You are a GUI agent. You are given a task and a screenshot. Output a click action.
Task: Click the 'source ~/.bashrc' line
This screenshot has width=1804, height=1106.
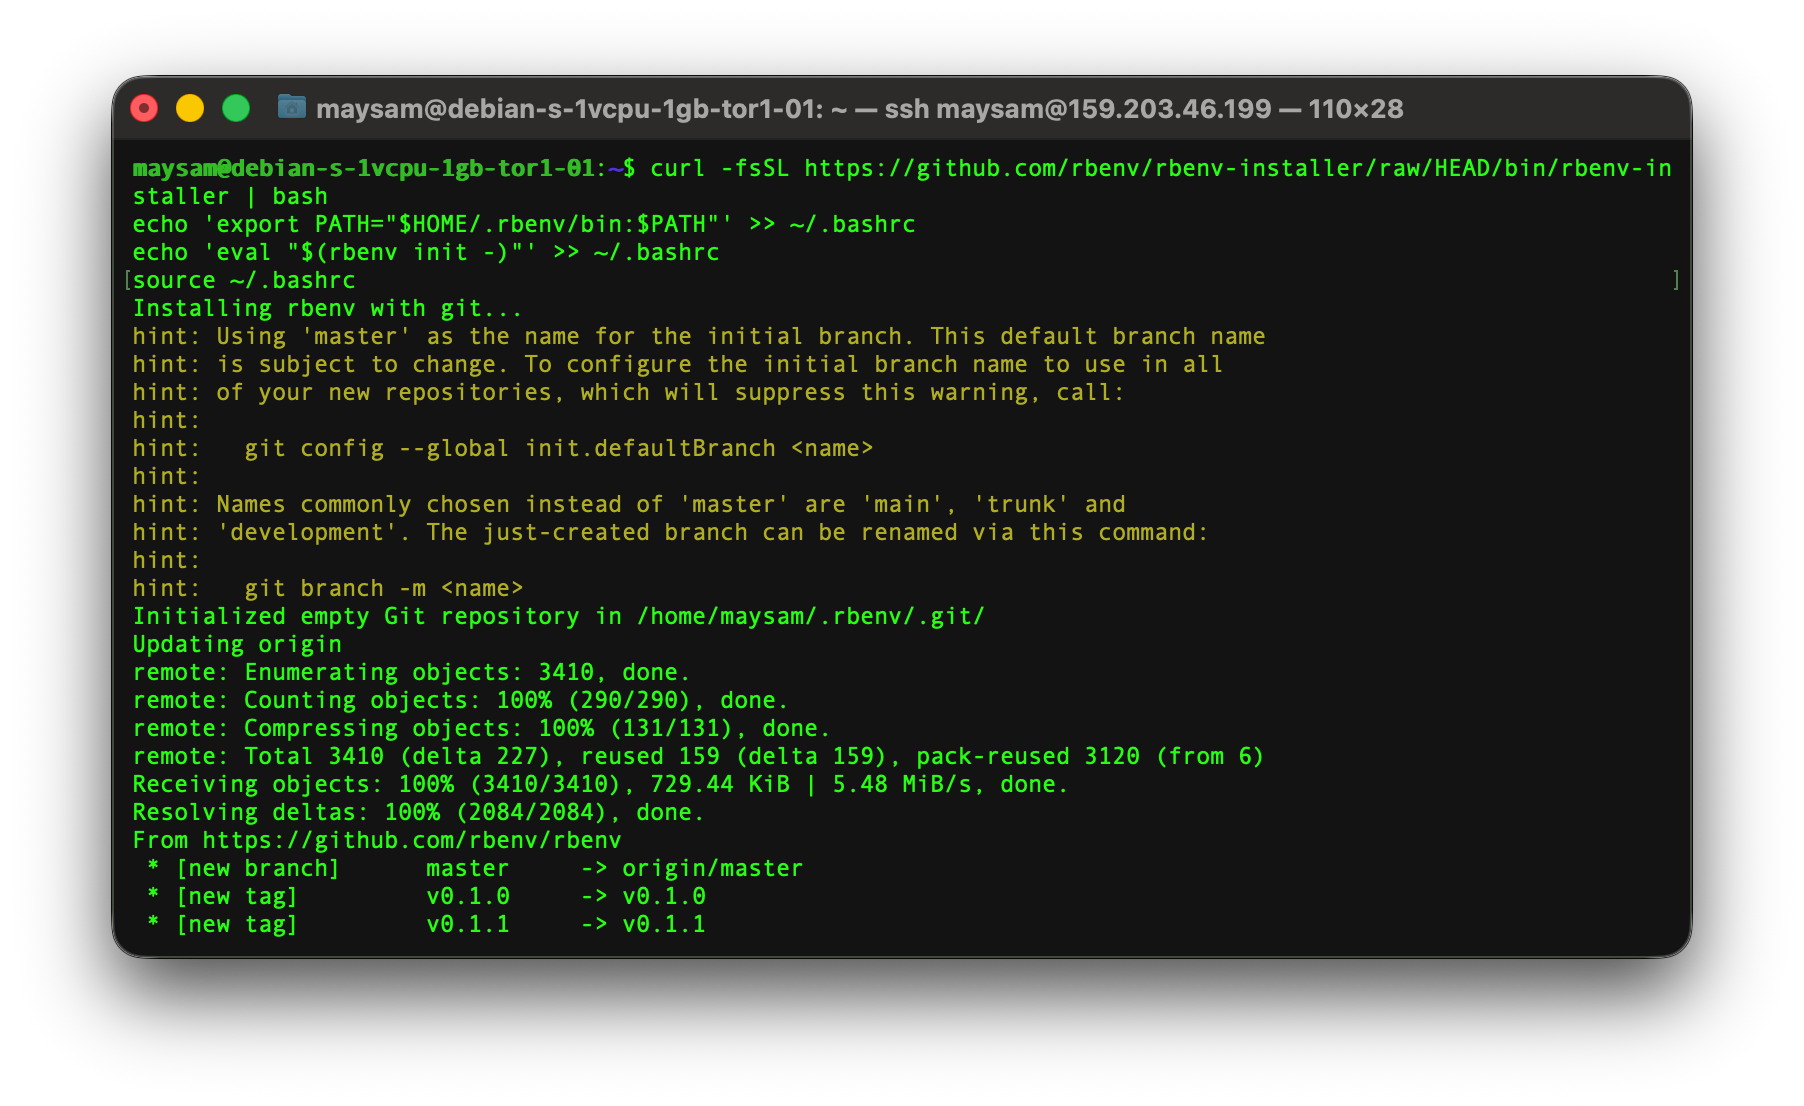tap(244, 280)
